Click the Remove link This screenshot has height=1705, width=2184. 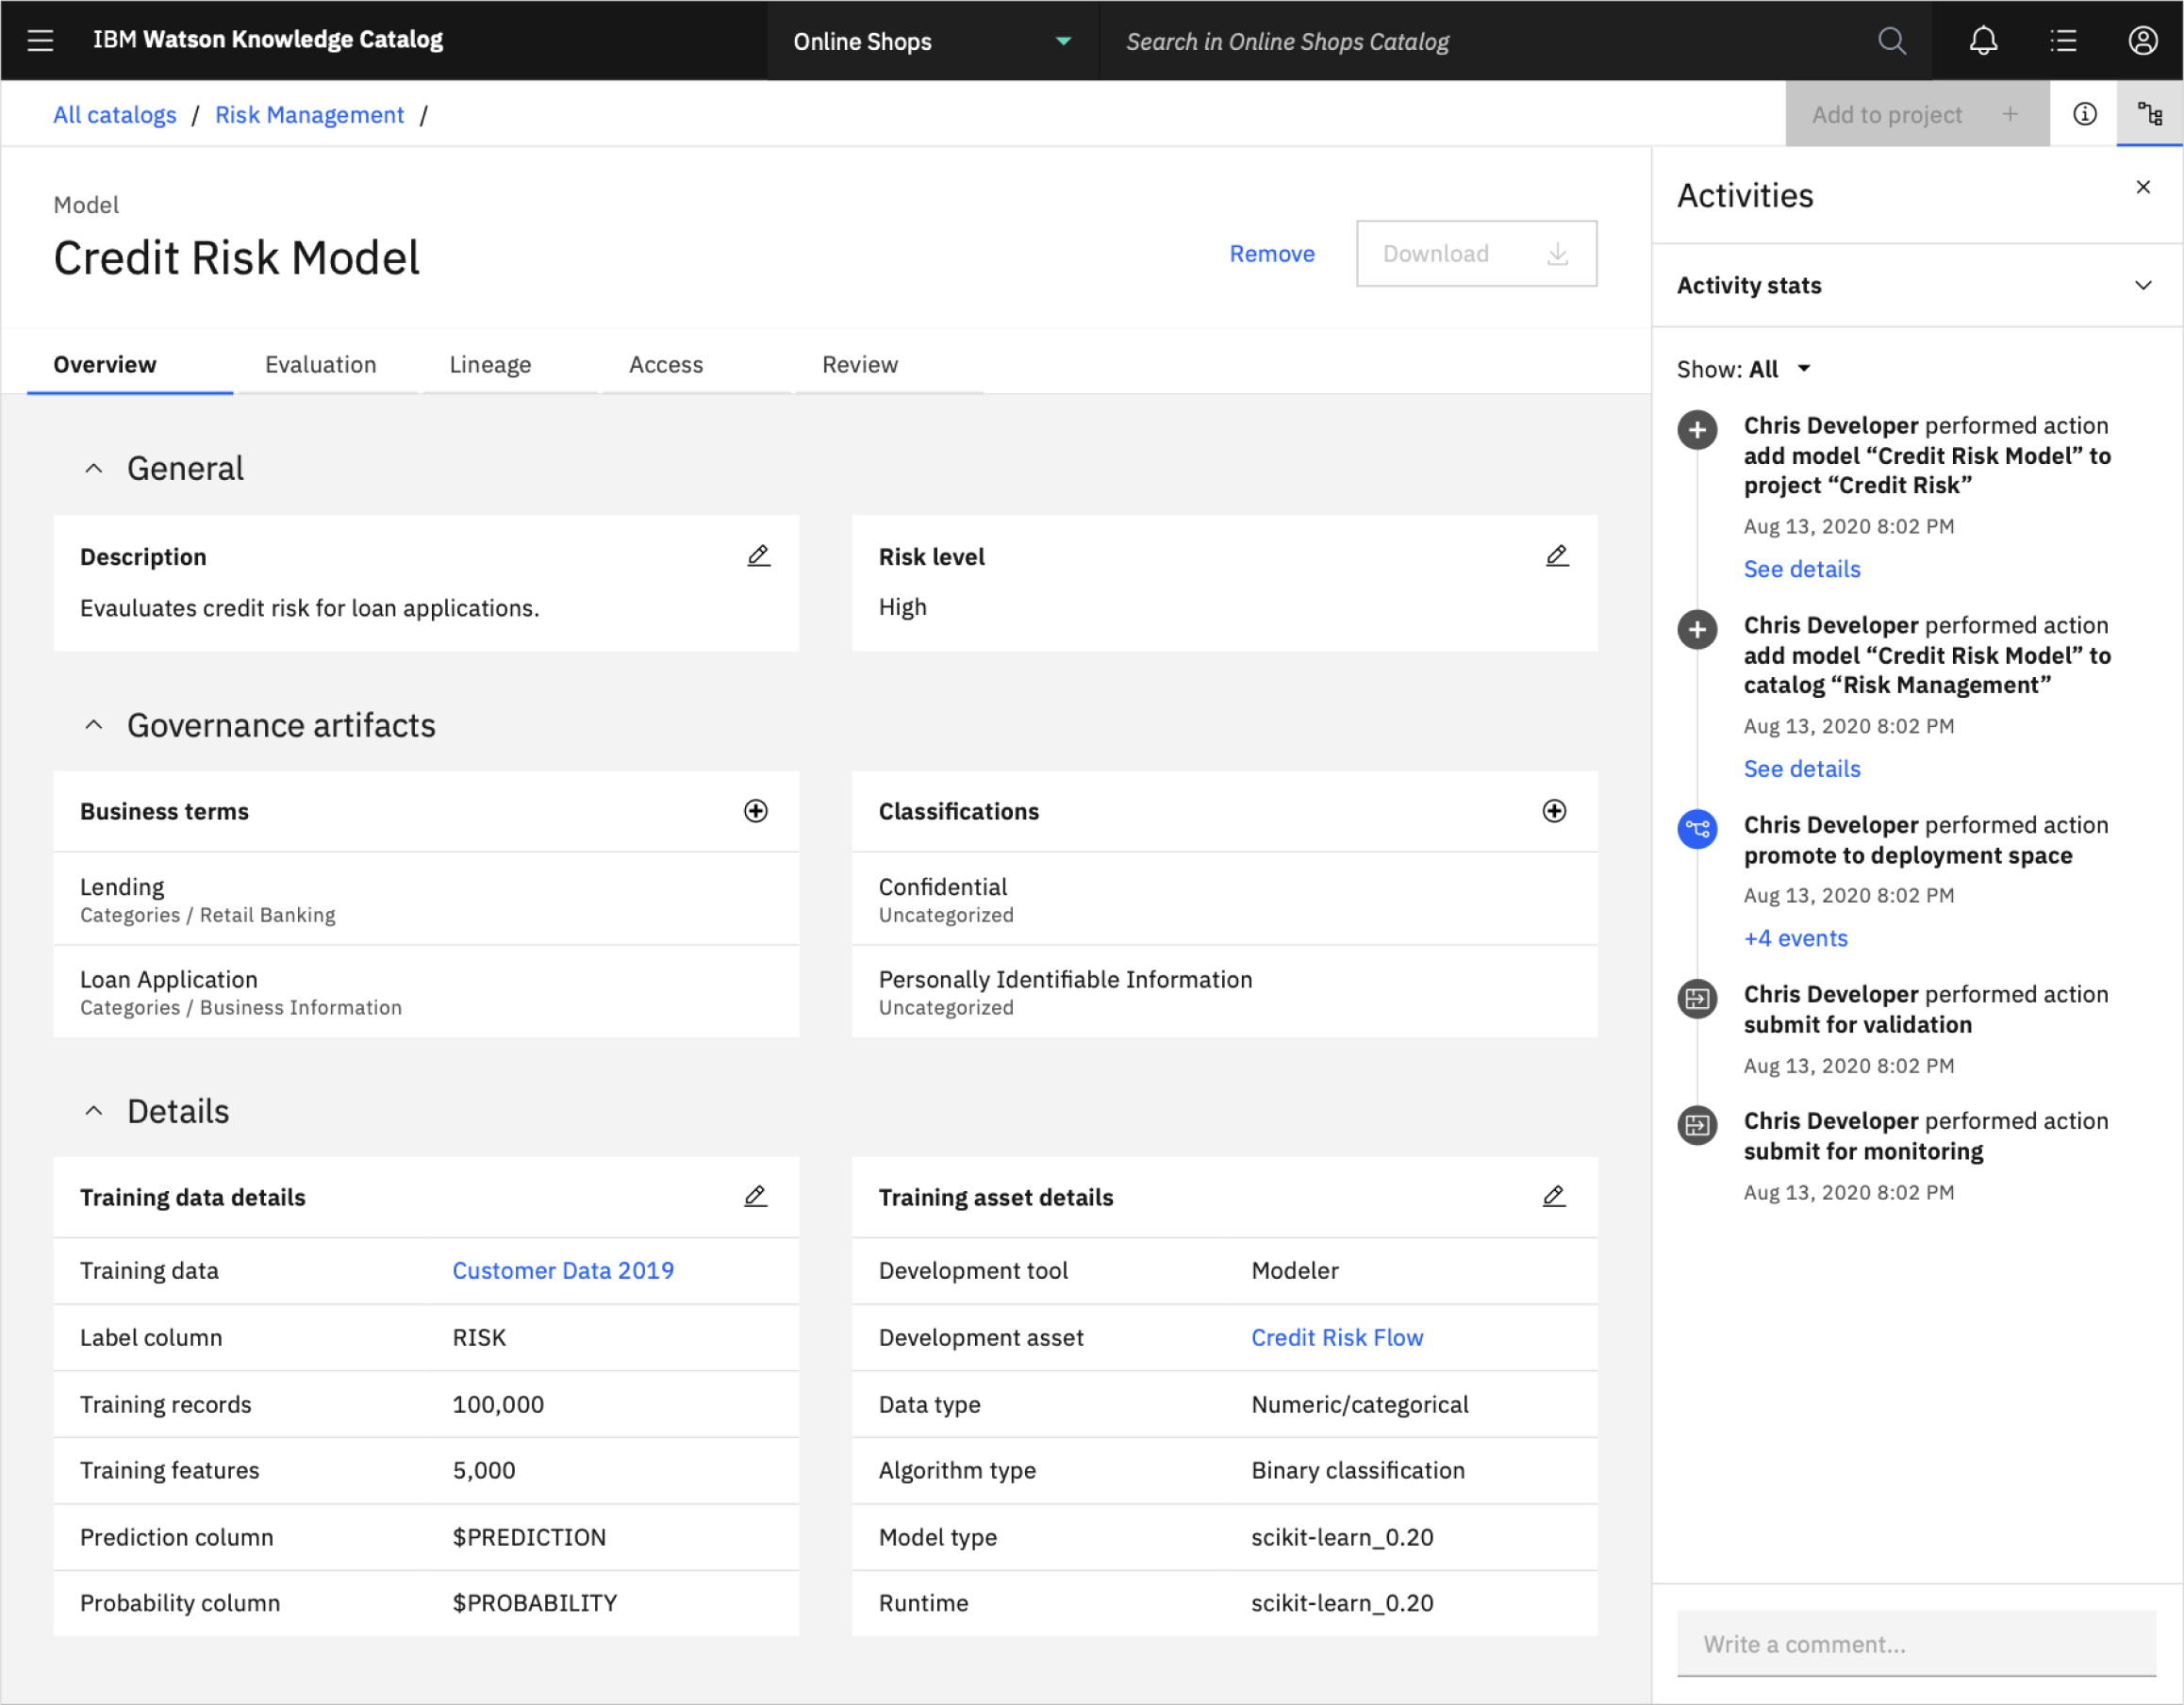pos(1271,254)
